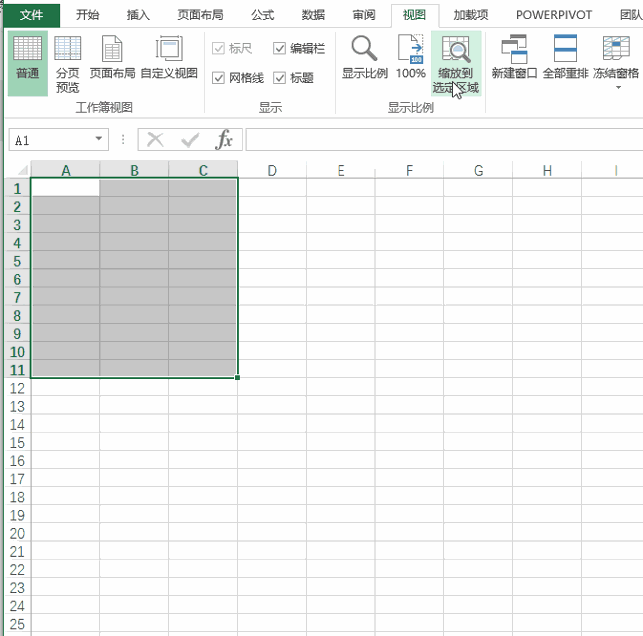The image size is (643, 636).
Task: Open a 新建窗口 new window
Action: pyautogui.click(x=514, y=58)
